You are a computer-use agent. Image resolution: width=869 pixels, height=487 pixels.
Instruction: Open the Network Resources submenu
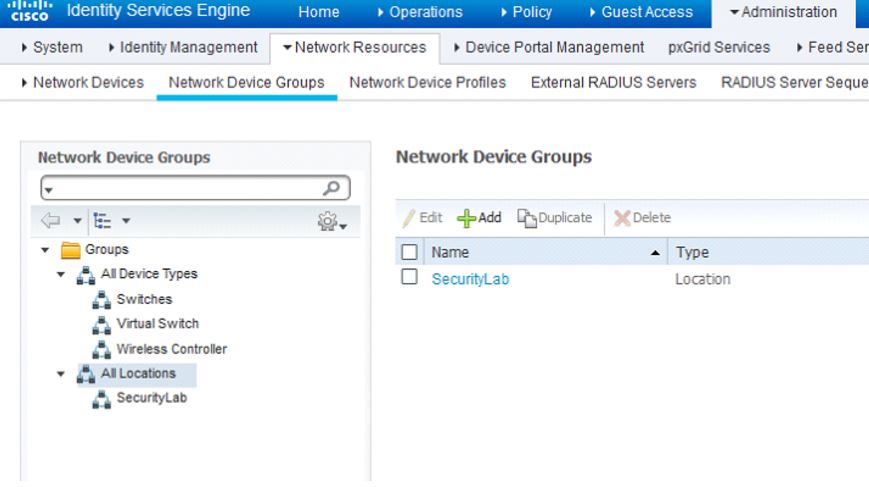(x=355, y=48)
